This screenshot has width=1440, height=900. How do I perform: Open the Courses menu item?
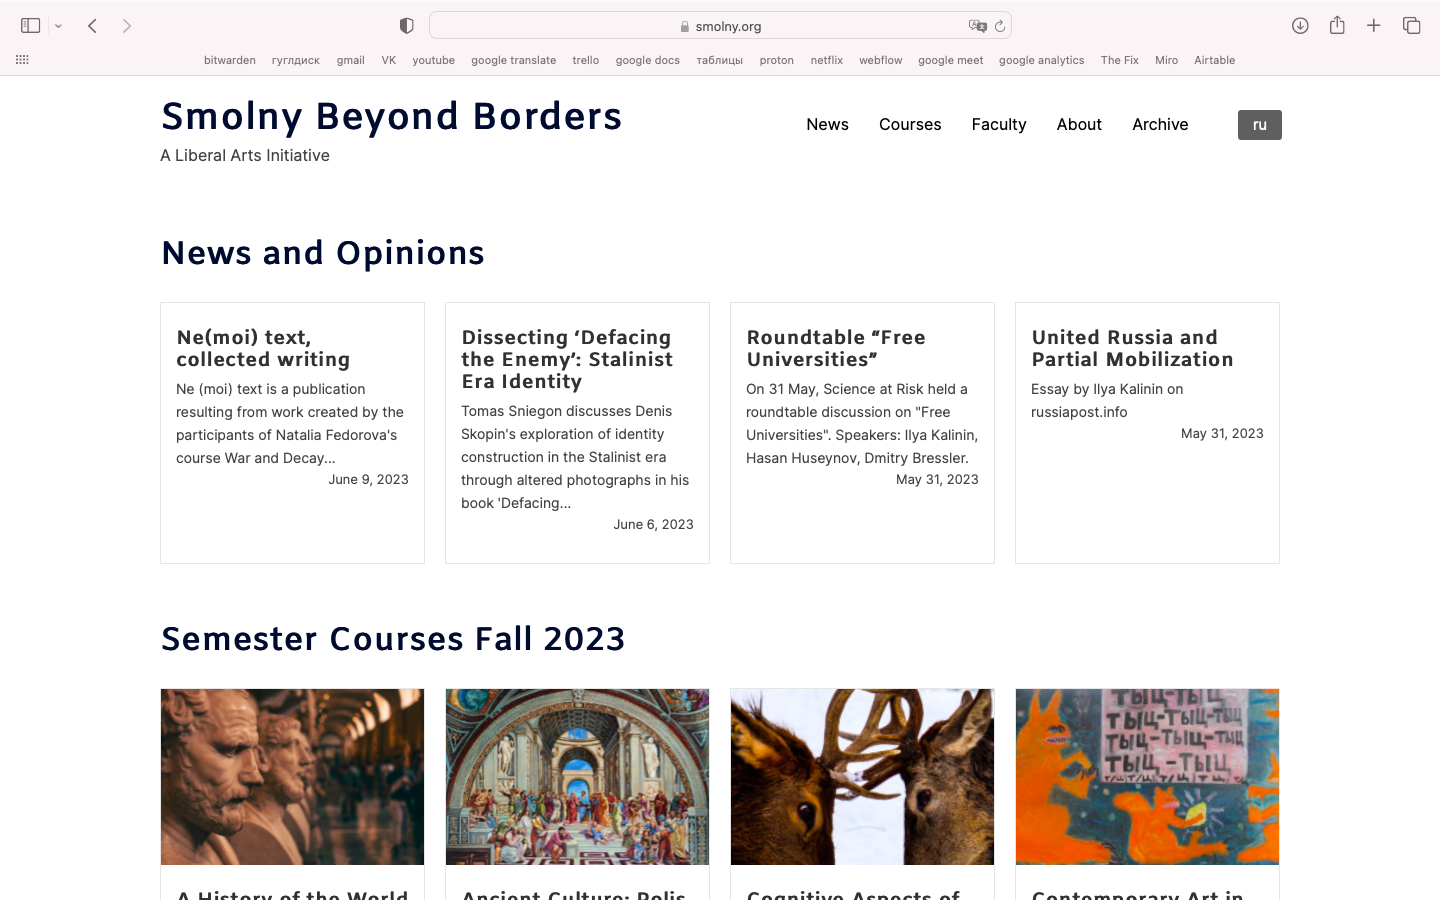point(909,125)
